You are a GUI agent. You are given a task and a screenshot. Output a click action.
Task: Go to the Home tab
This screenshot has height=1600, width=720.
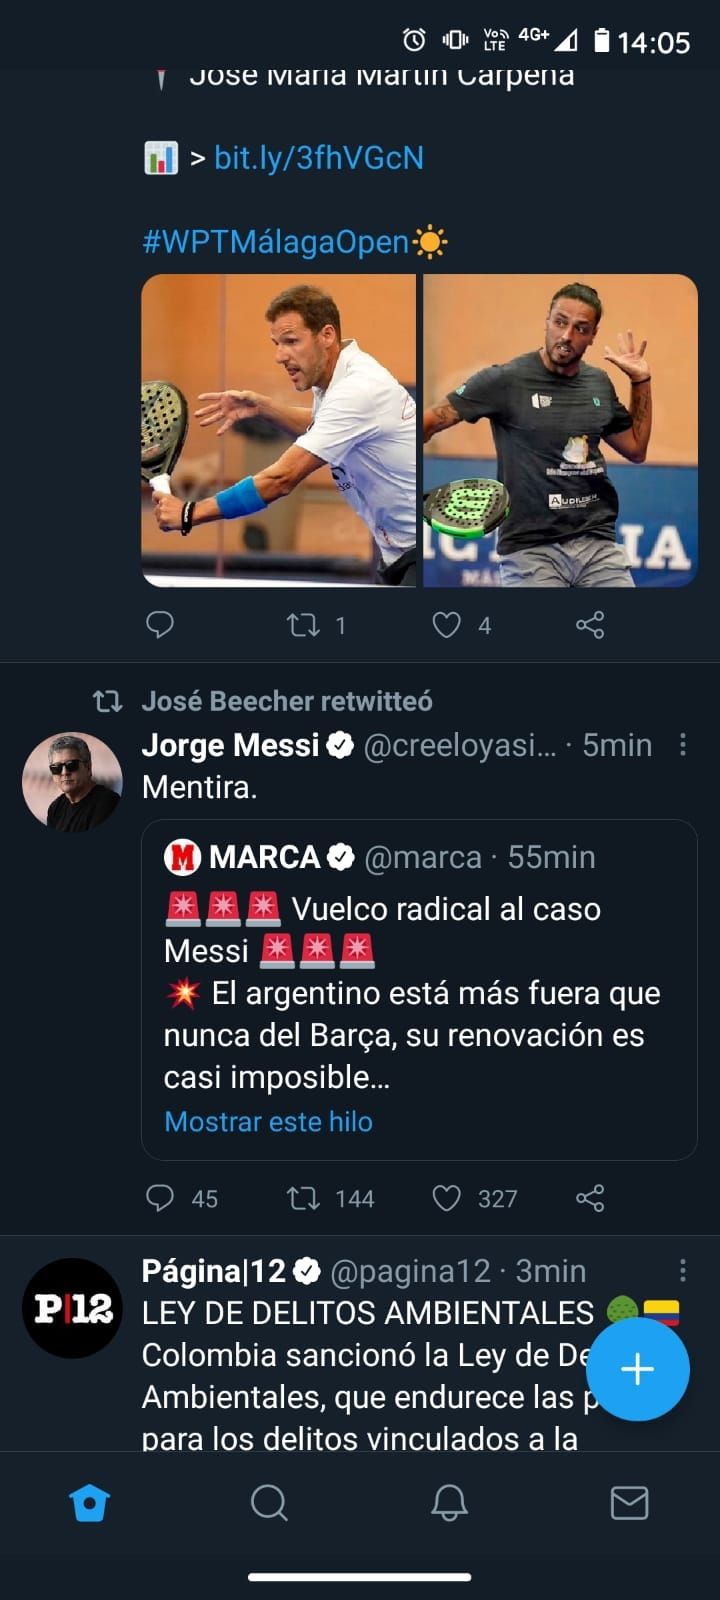[89, 1502]
